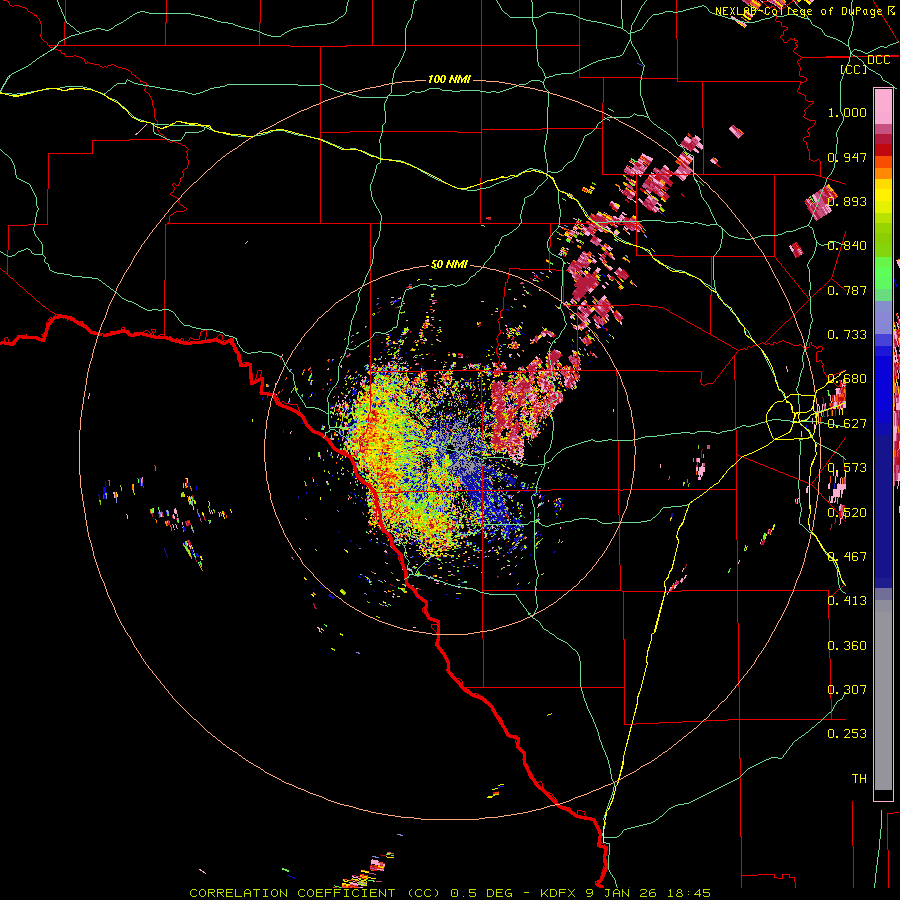This screenshot has height=900, width=900.
Task: Click the 0.627 legend value
Action: pos(847,424)
